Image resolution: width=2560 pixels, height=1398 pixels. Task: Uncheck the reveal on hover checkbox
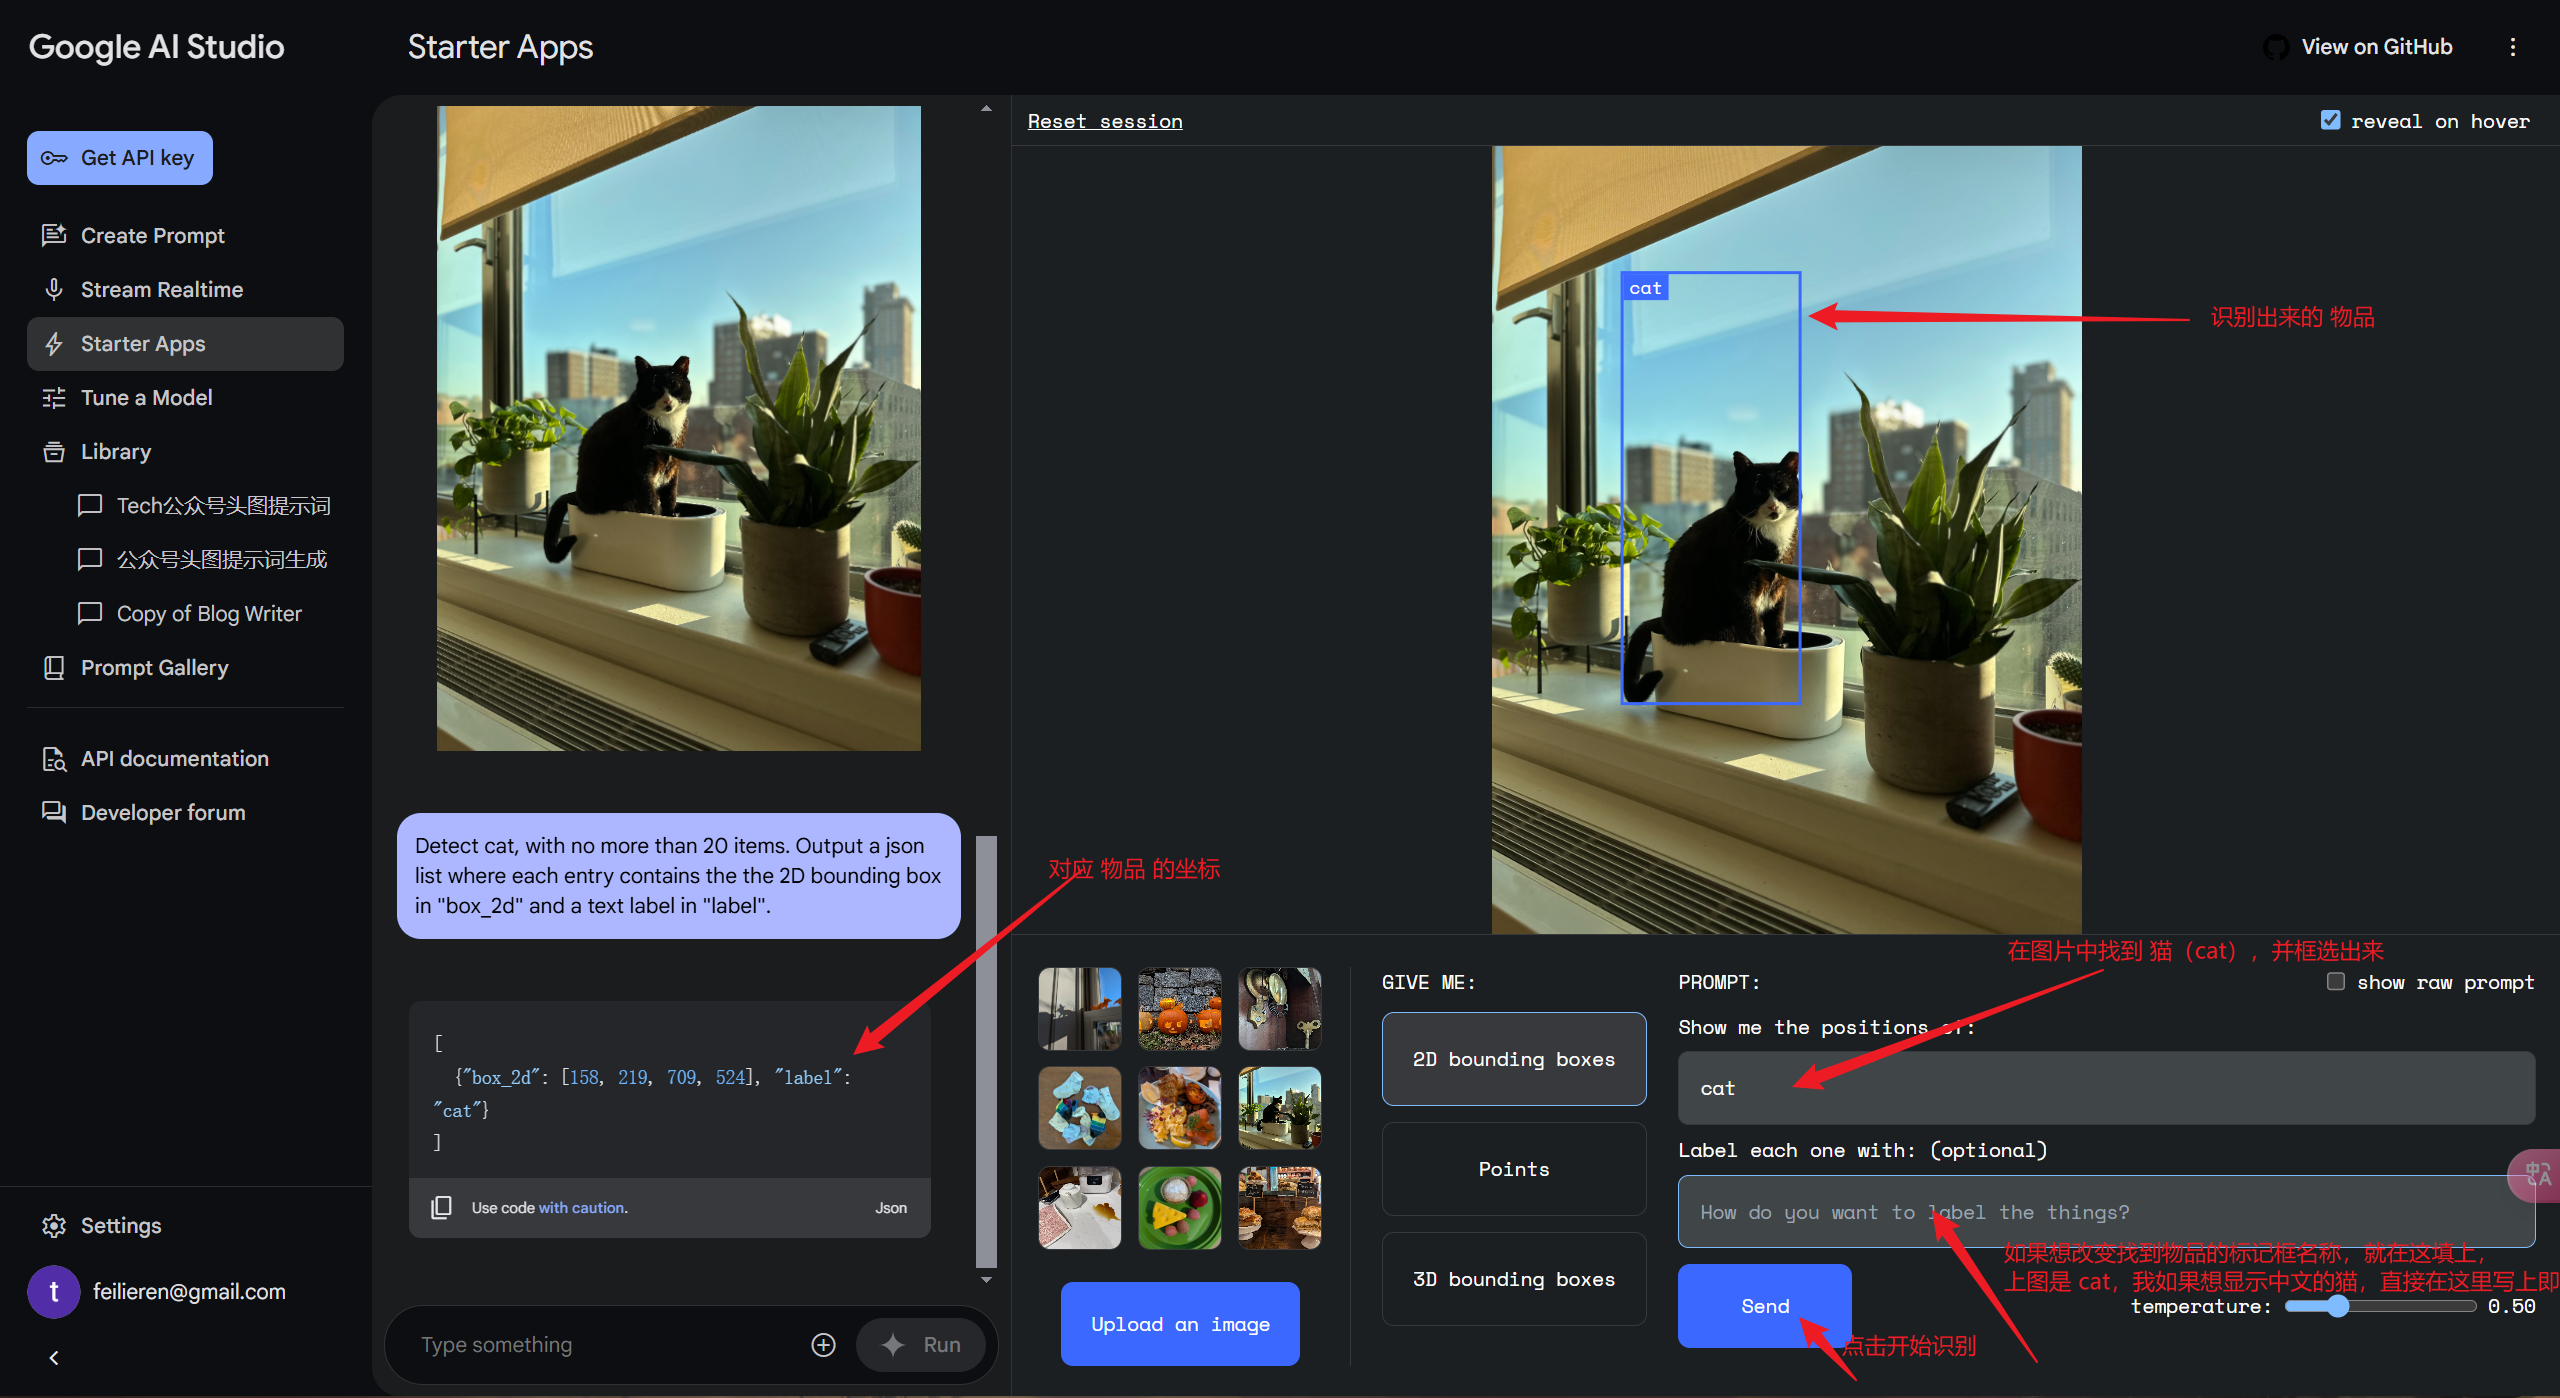2330,121
